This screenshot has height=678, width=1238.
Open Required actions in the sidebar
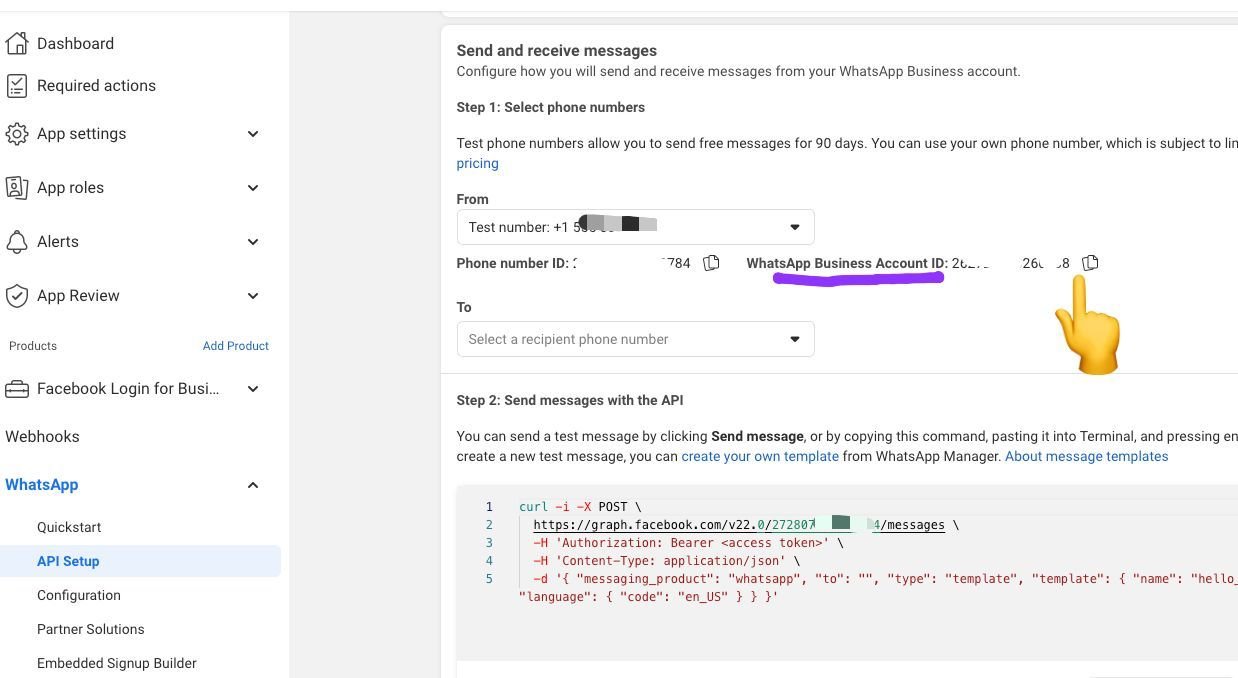pos(96,85)
